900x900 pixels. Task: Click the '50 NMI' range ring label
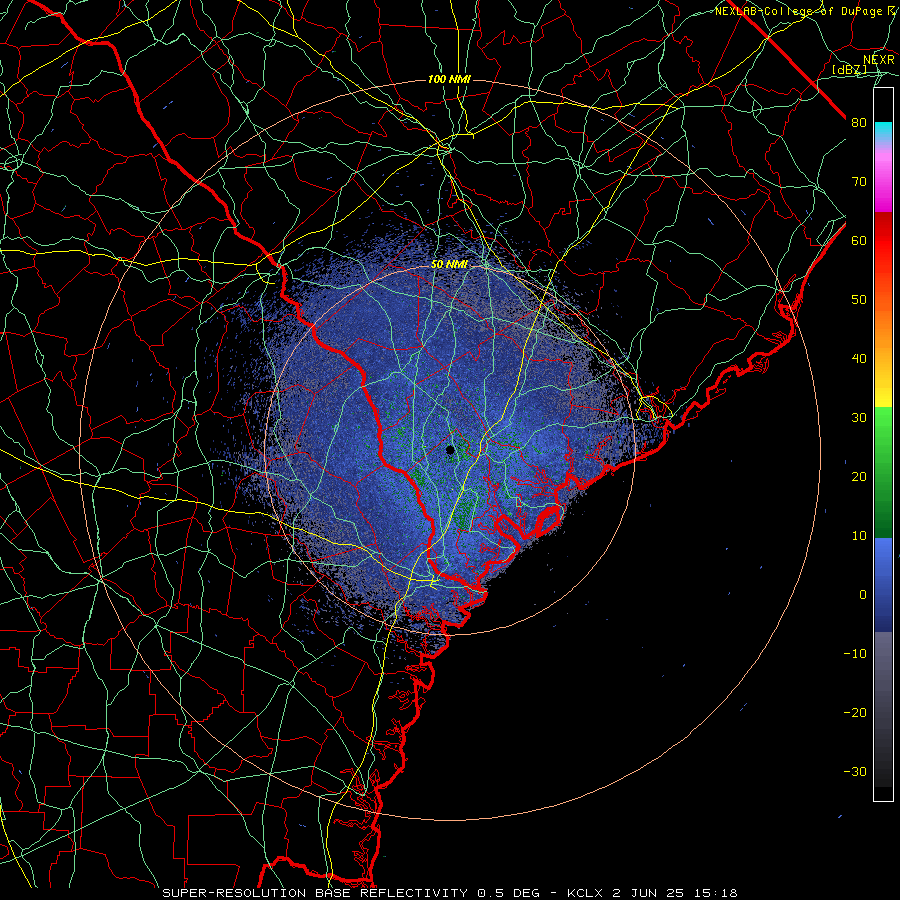pyautogui.click(x=449, y=264)
